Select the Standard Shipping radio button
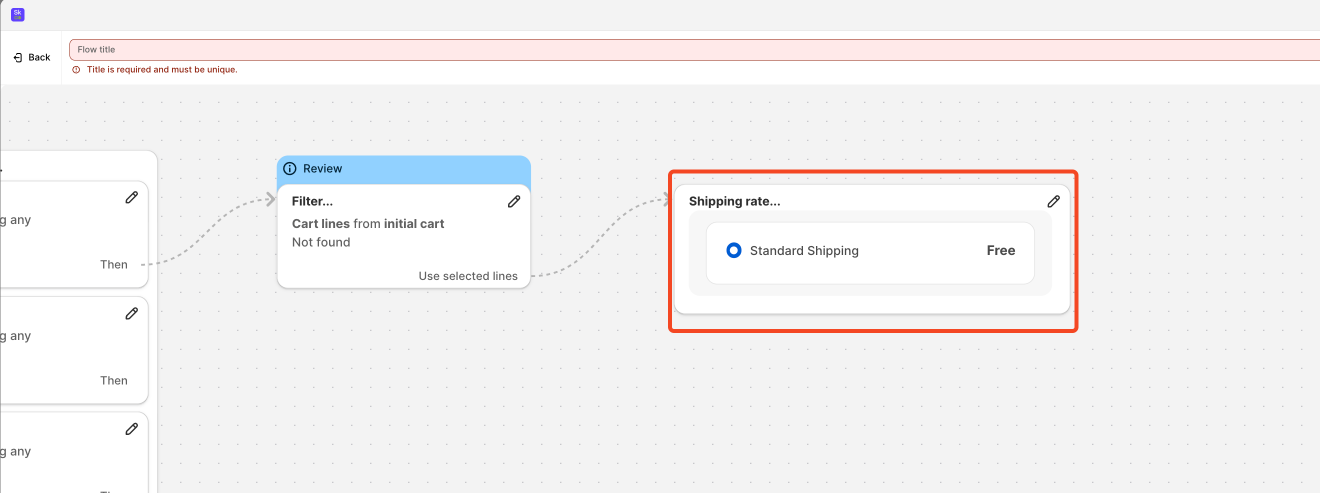This screenshot has width=1320, height=493. click(x=734, y=251)
